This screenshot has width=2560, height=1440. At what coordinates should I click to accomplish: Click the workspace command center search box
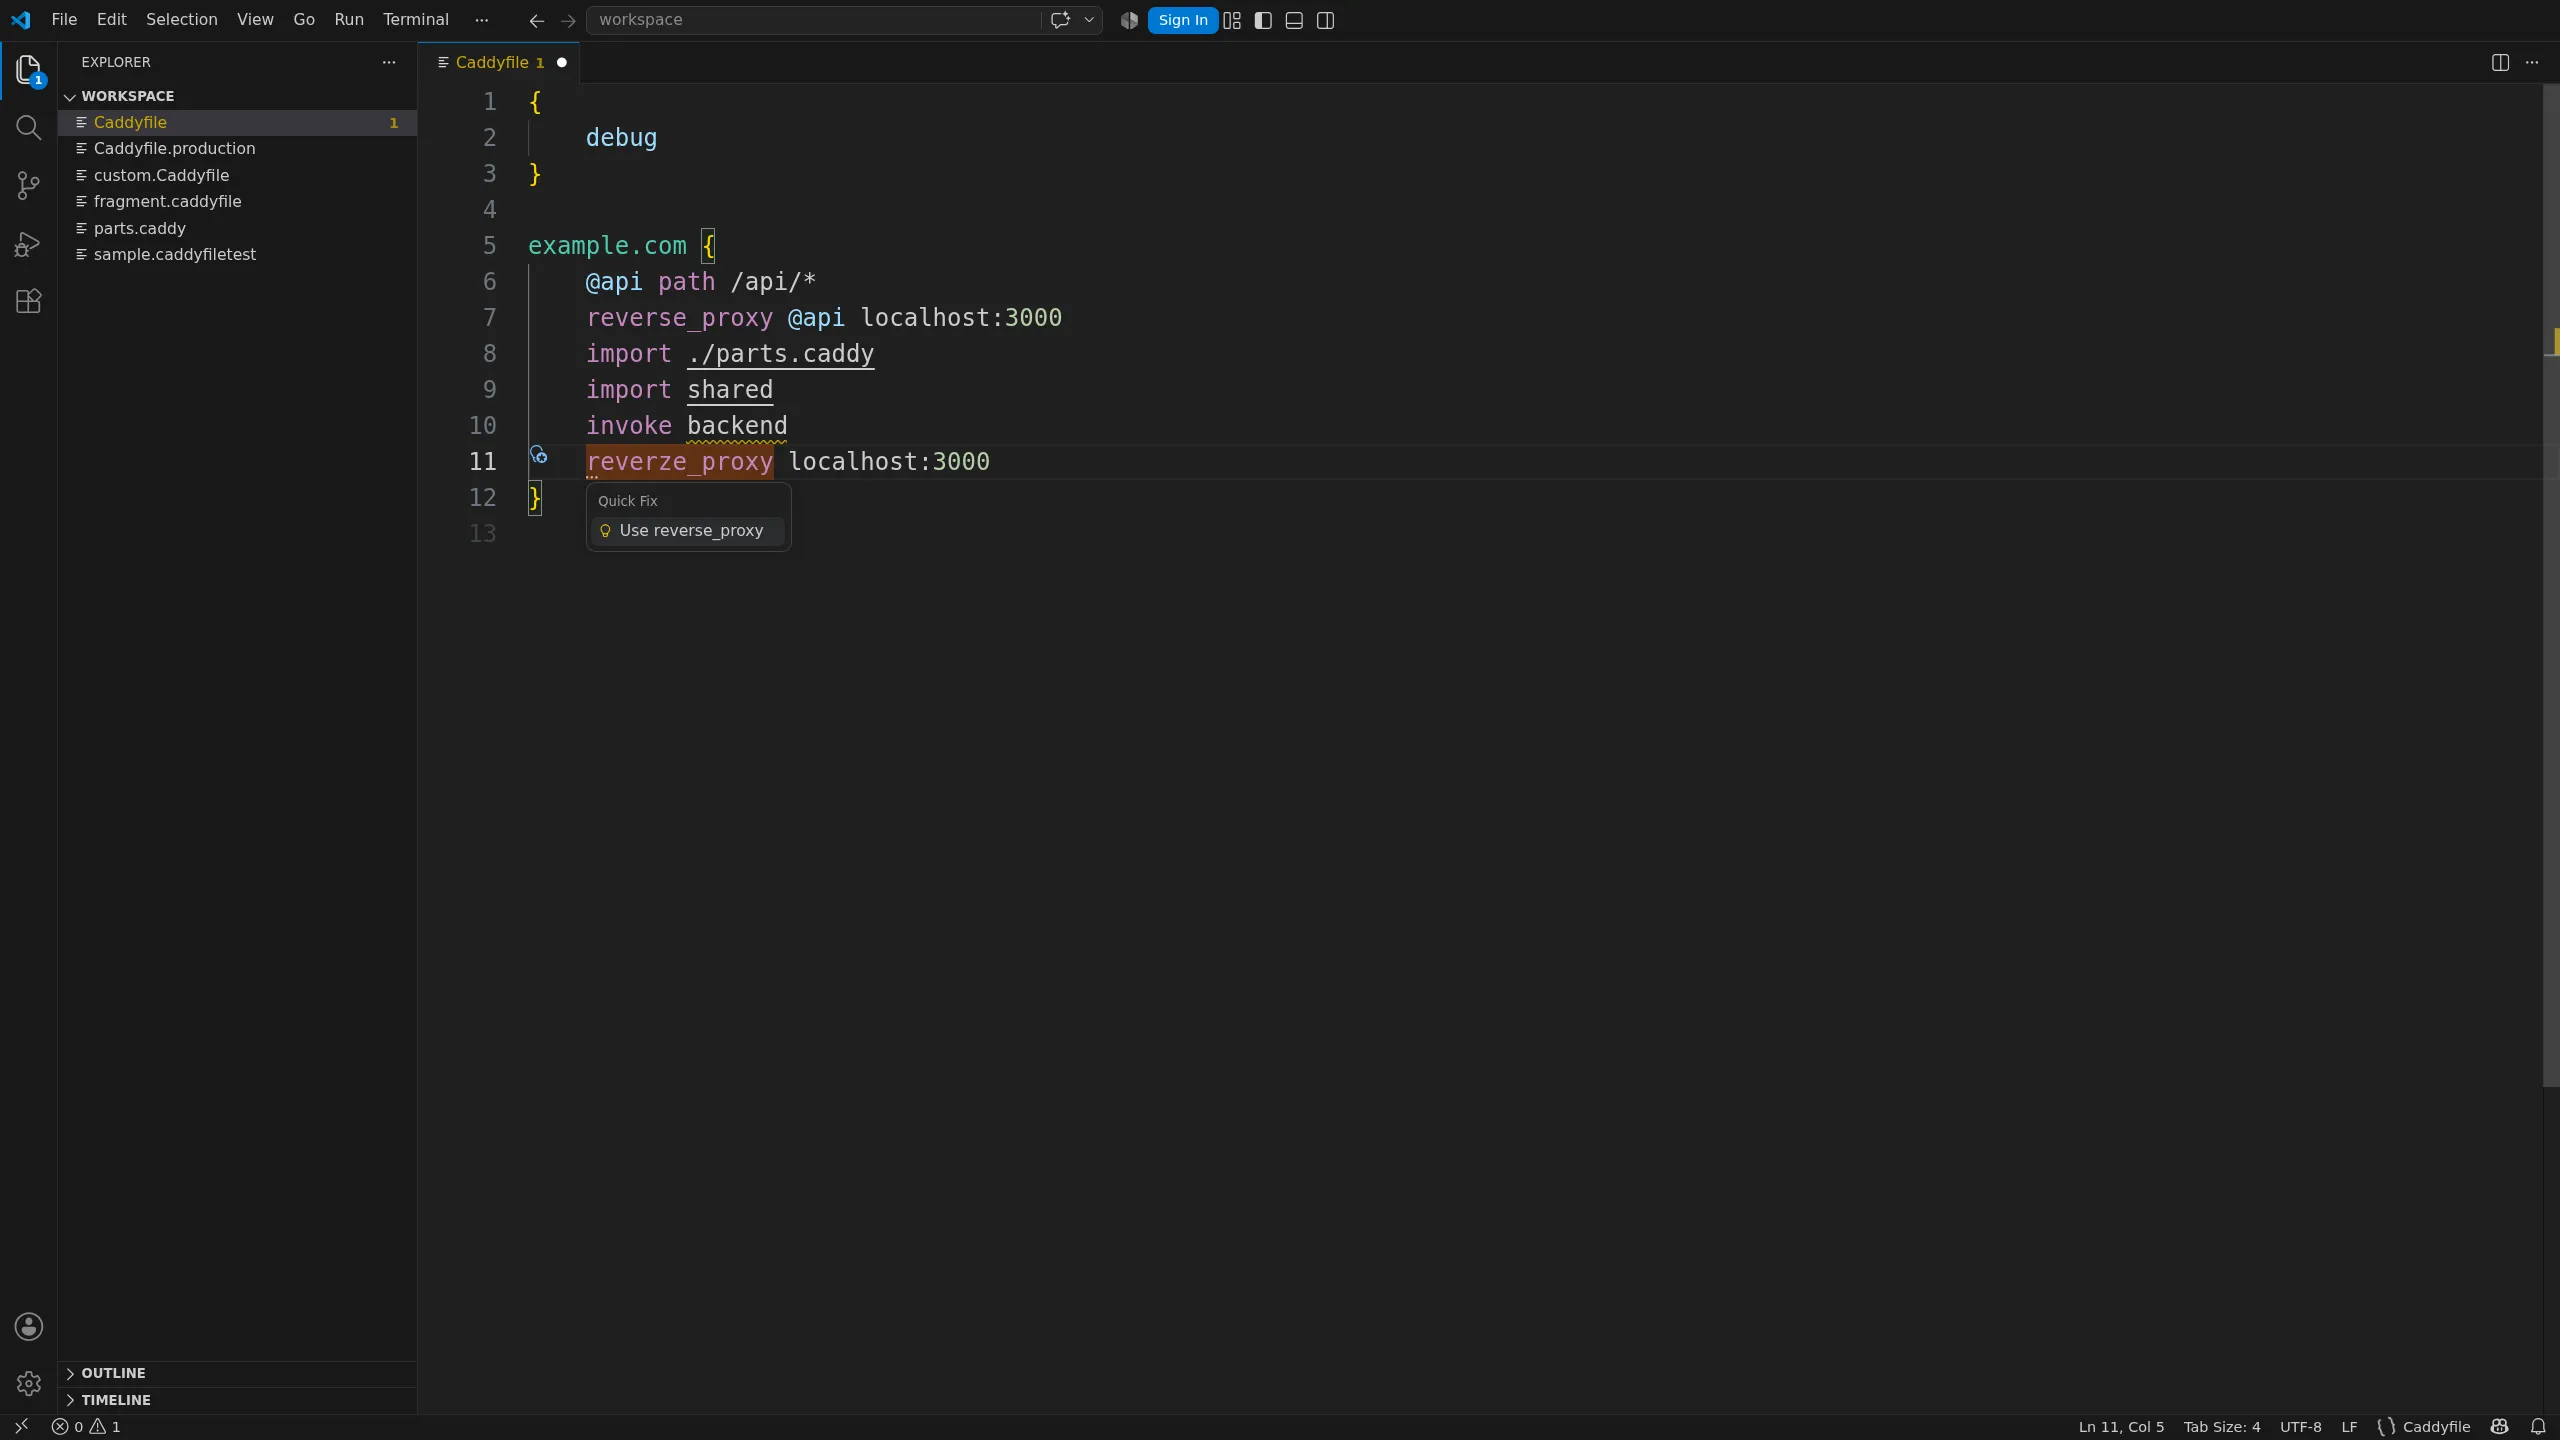812,20
